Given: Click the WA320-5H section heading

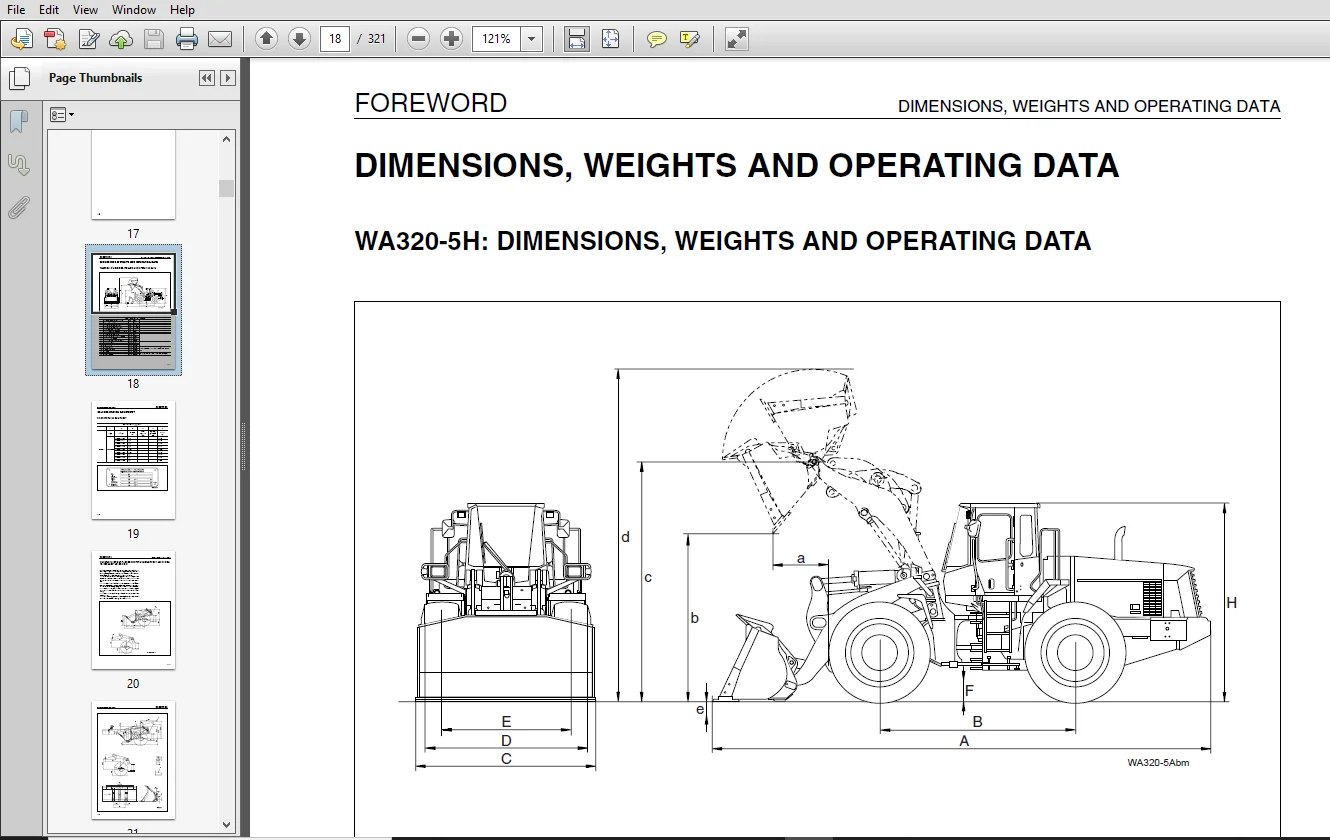Looking at the screenshot, I should tap(723, 241).
